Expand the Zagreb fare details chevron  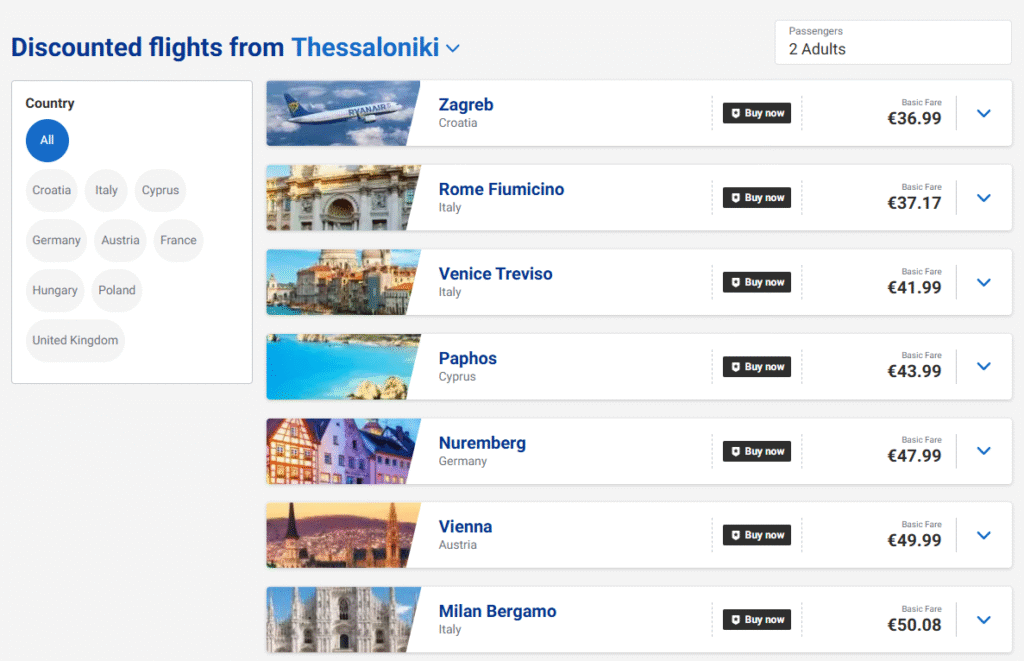(x=983, y=113)
